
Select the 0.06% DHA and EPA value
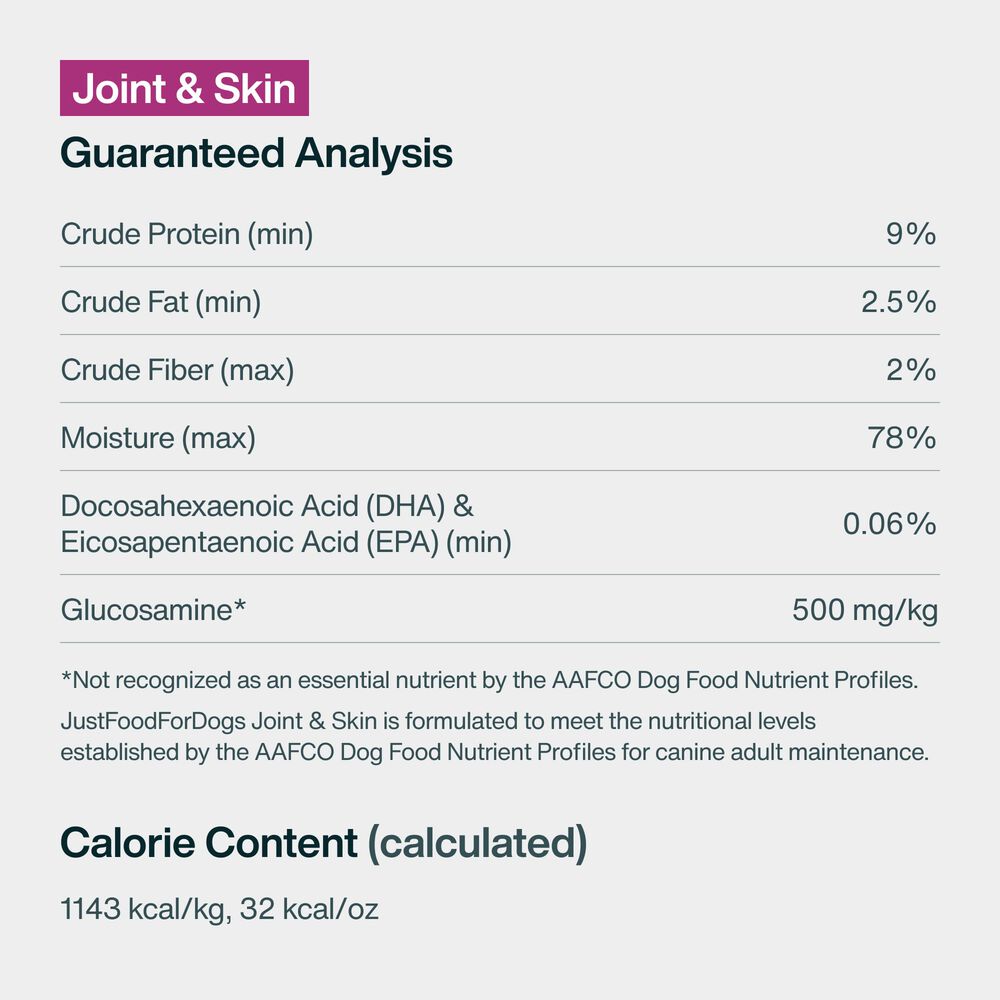[889, 523]
